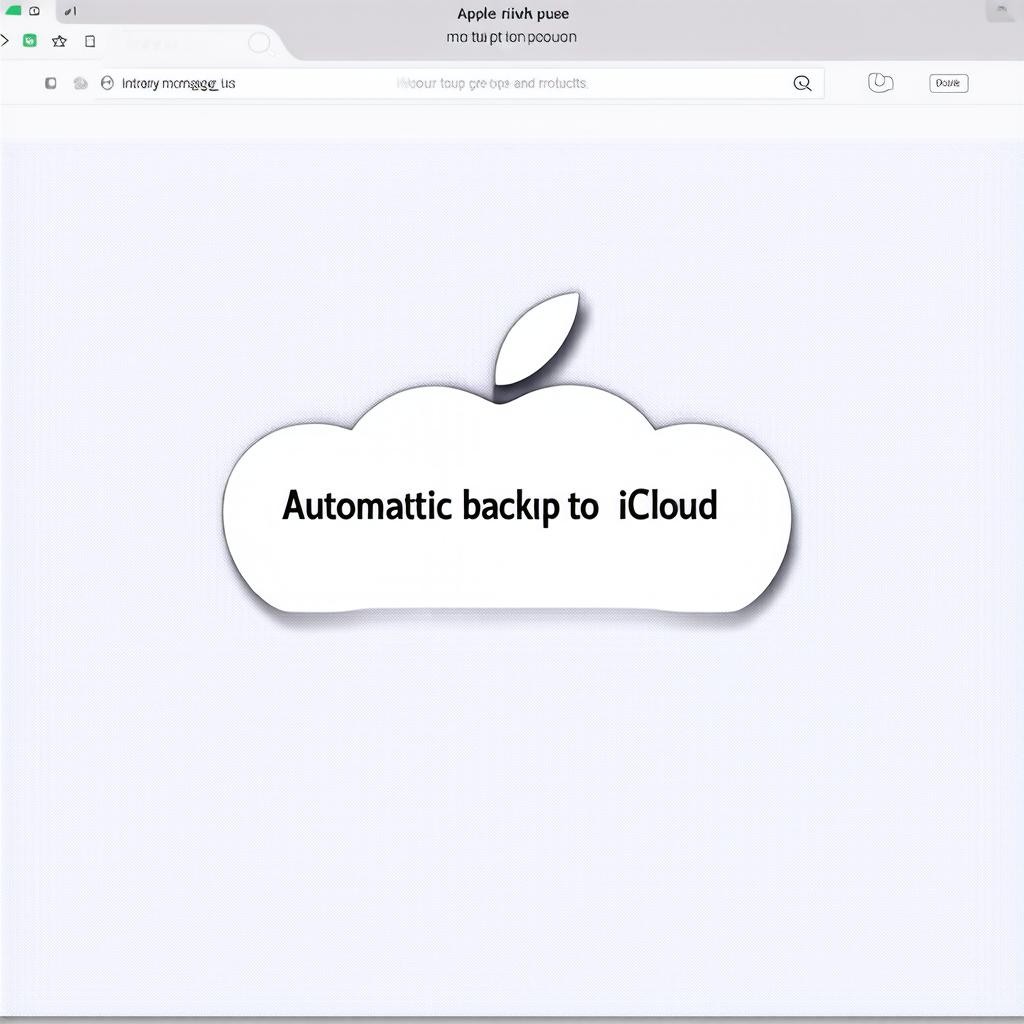Viewport: 1024px width, 1024px height.
Task: Click the gray cloud icon near address bar
Action: tap(80, 84)
